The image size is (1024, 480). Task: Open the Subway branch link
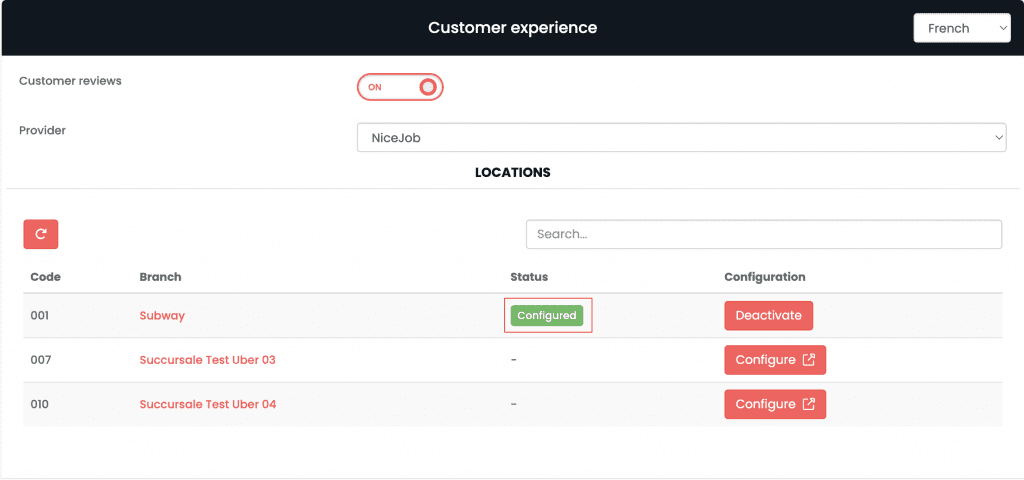[x=162, y=315]
